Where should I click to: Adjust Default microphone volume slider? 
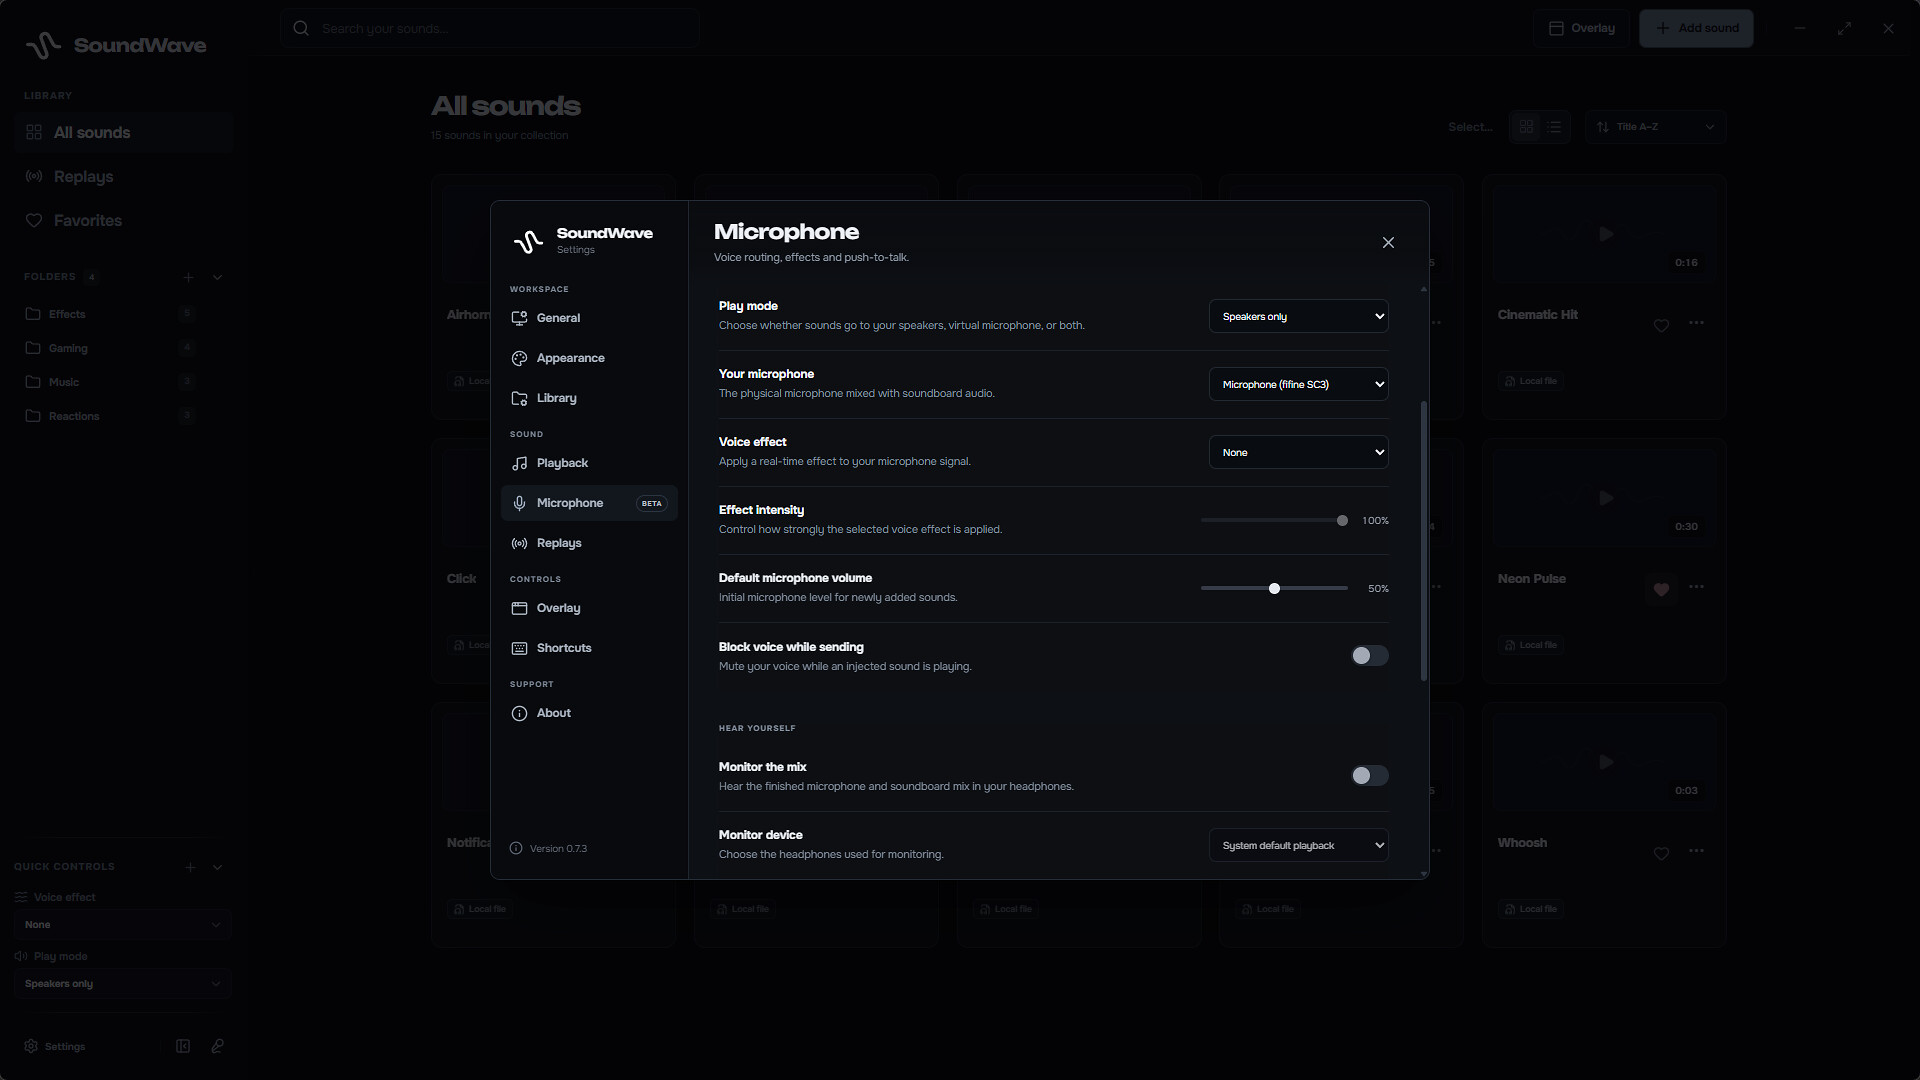pyautogui.click(x=1274, y=588)
